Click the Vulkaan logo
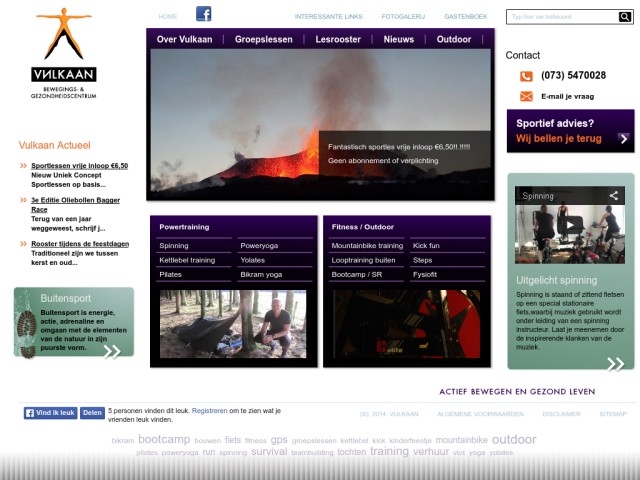The height and width of the screenshot is (480, 640). tap(64, 55)
